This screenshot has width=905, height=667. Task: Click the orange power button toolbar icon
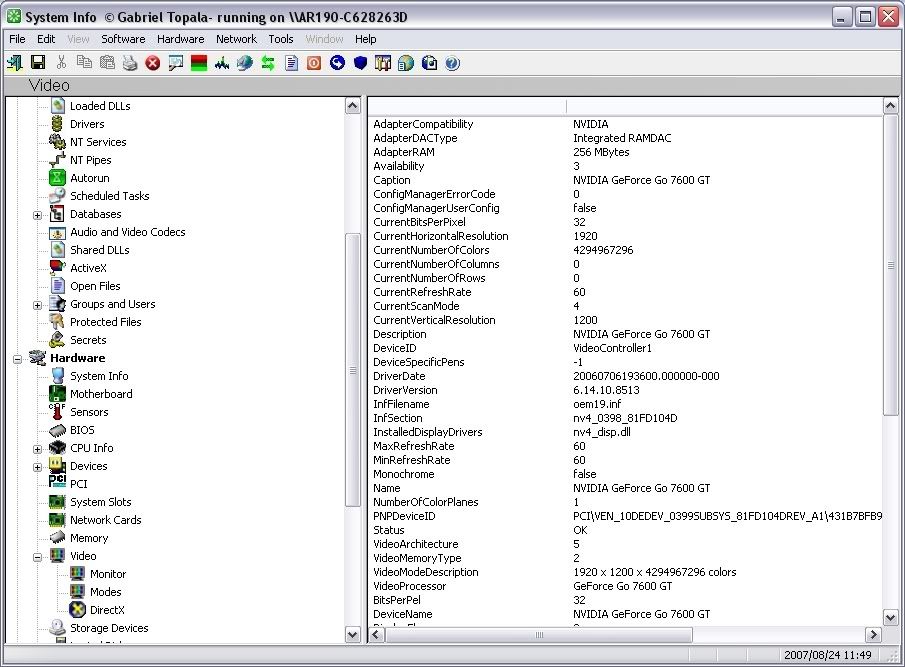(x=314, y=63)
